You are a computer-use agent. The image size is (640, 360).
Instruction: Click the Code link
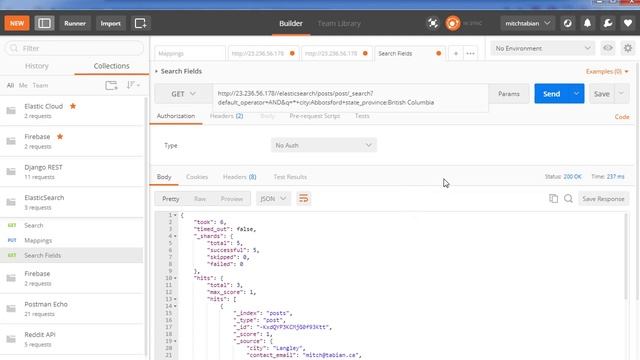tap(622, 117)
